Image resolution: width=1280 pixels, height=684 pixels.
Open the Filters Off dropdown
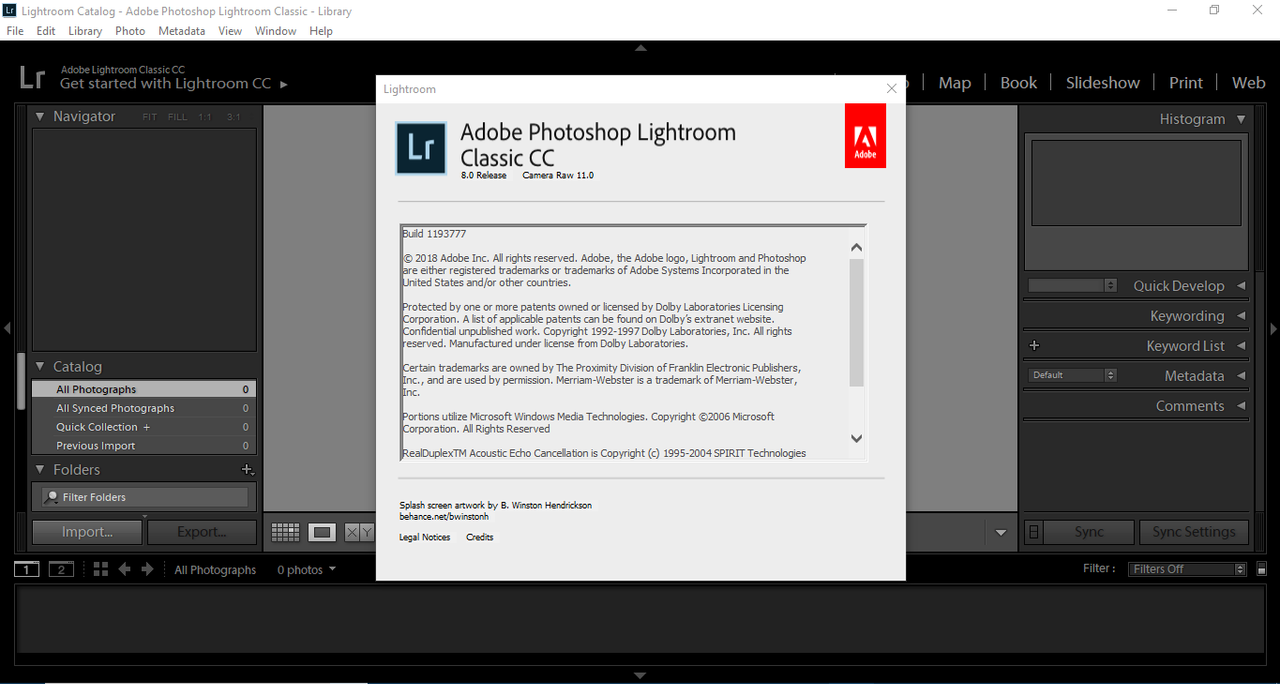pos(1188,569)
